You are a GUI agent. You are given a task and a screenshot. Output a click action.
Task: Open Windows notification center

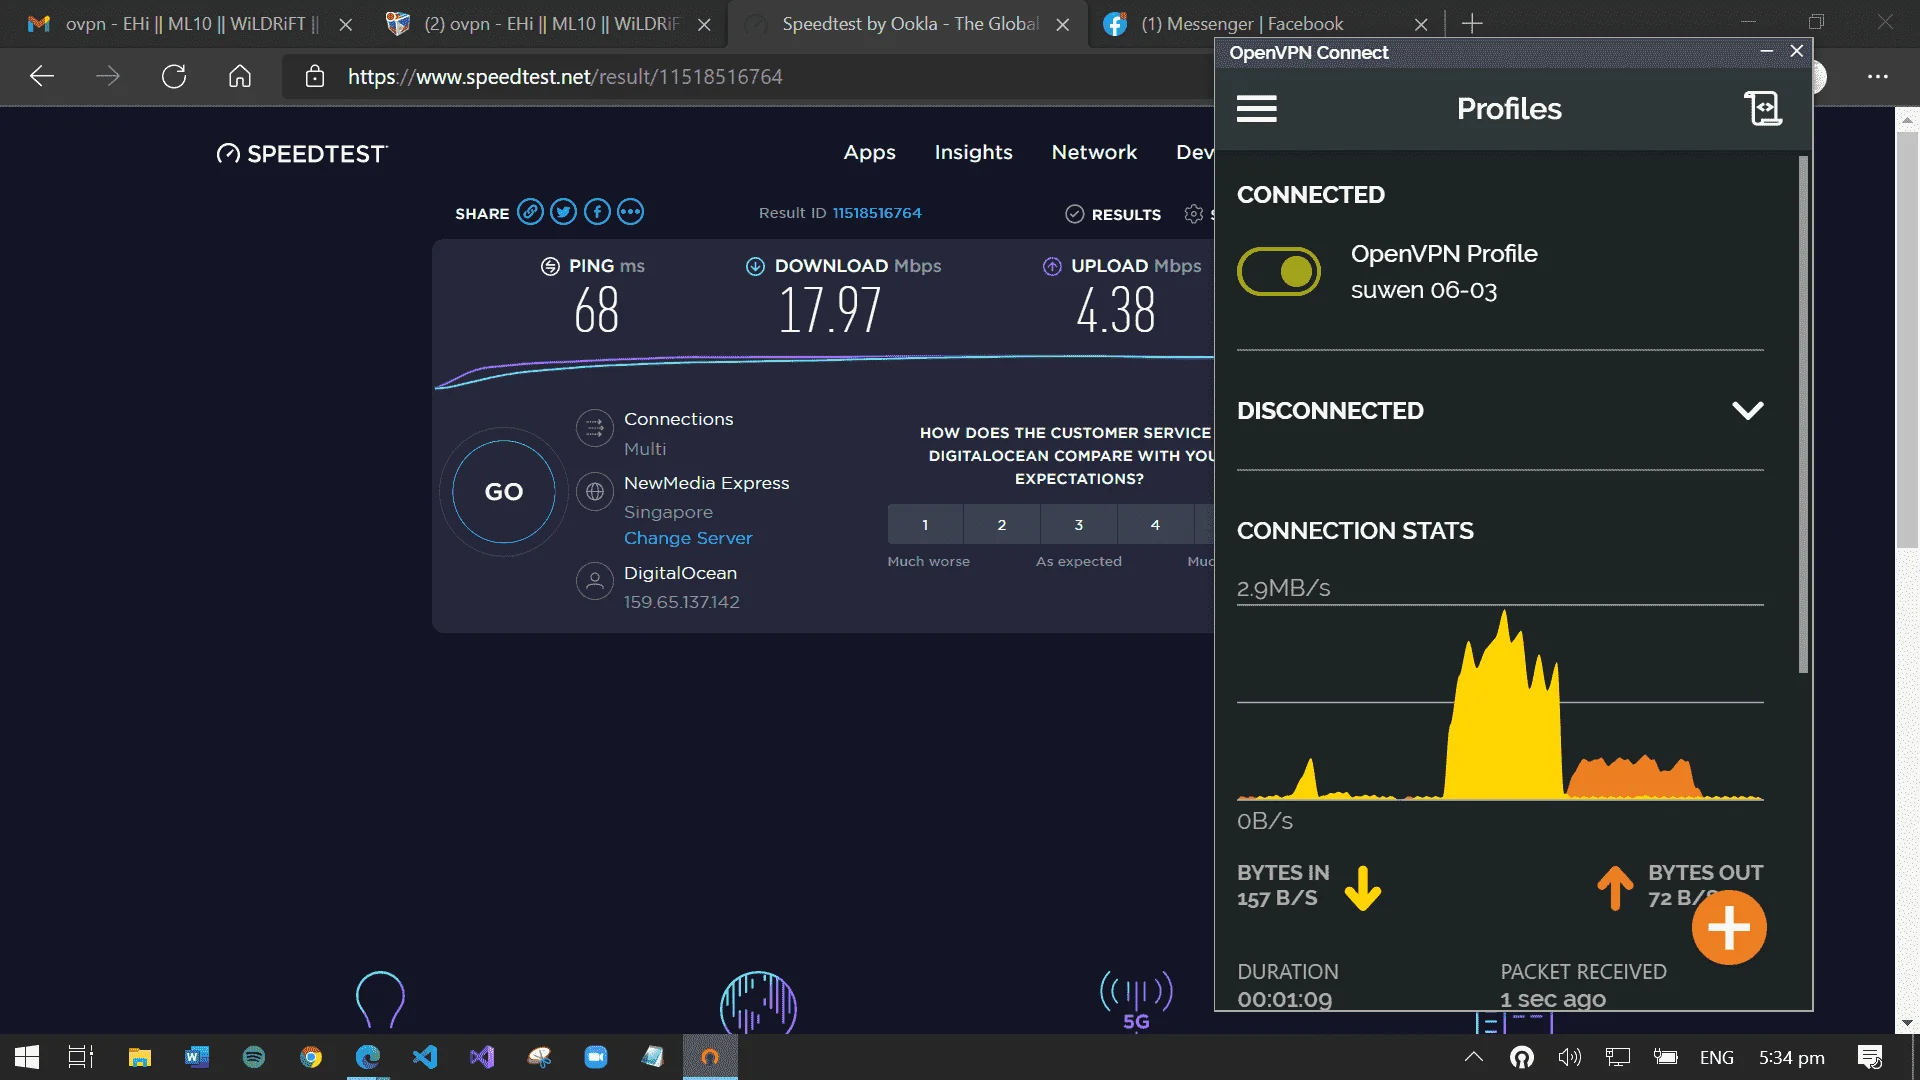[x=1870, y=1057]
